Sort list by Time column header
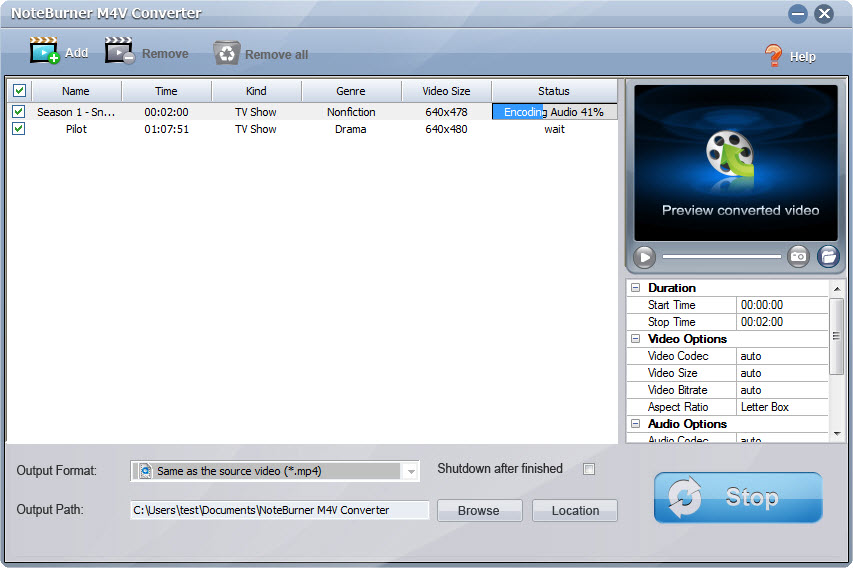 point(166,91)
